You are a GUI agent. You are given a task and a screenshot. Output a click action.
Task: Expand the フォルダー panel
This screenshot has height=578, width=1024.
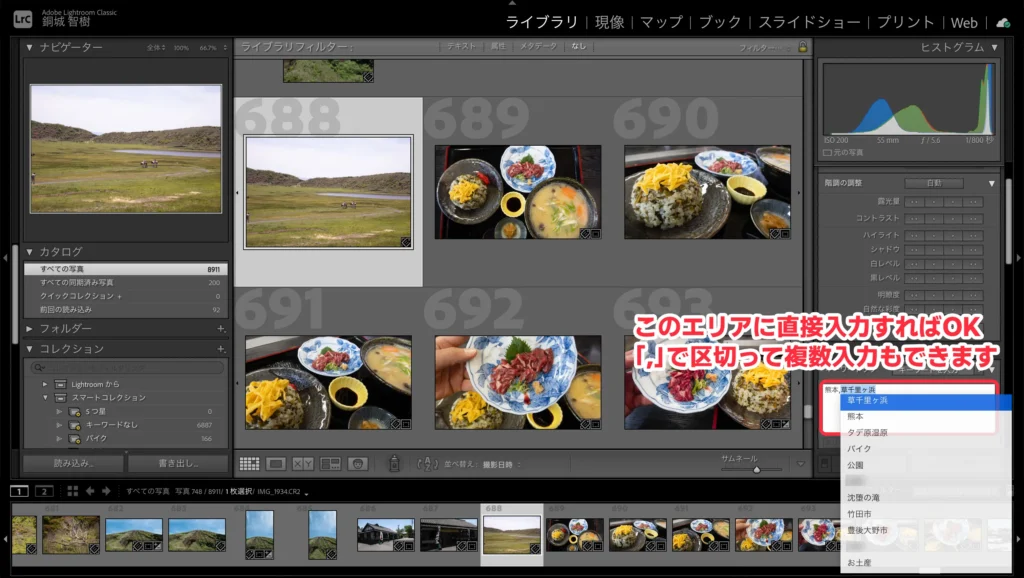30,329
